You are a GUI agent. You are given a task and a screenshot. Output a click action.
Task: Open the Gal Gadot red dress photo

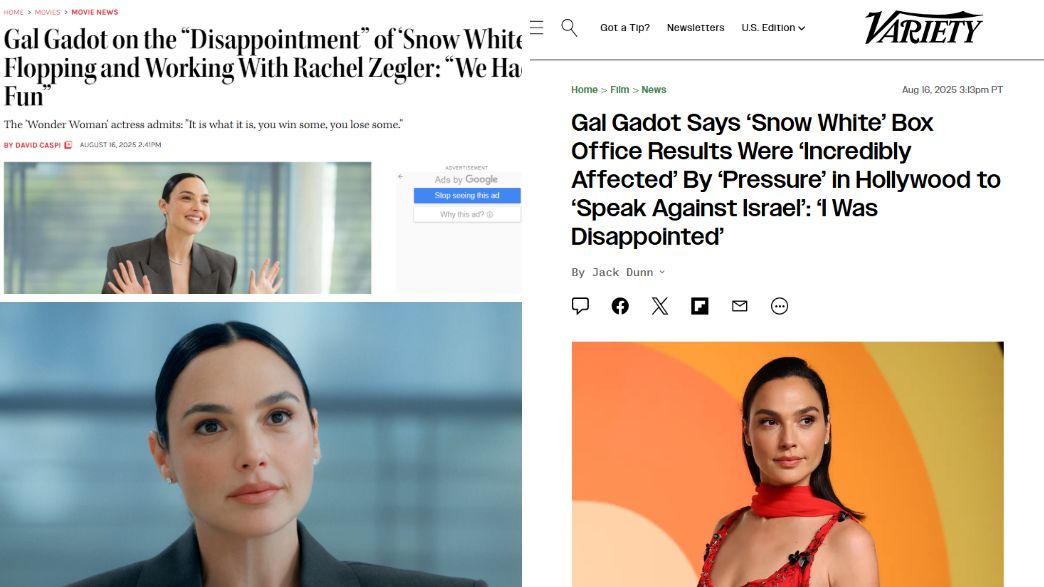pyautogui.click(x=787, y=465)
